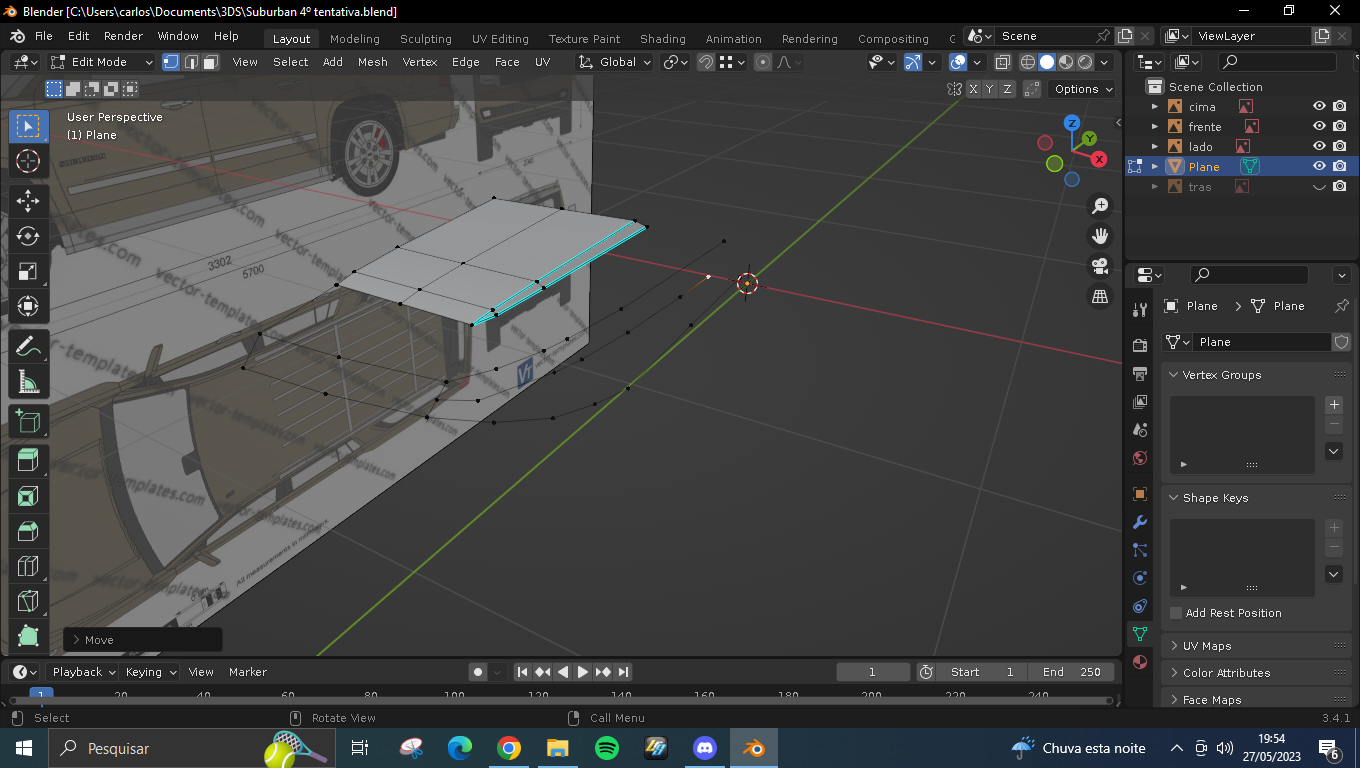Select the Rotate tool
This screenshot has width=1360, height=768.
pos(28,236)
